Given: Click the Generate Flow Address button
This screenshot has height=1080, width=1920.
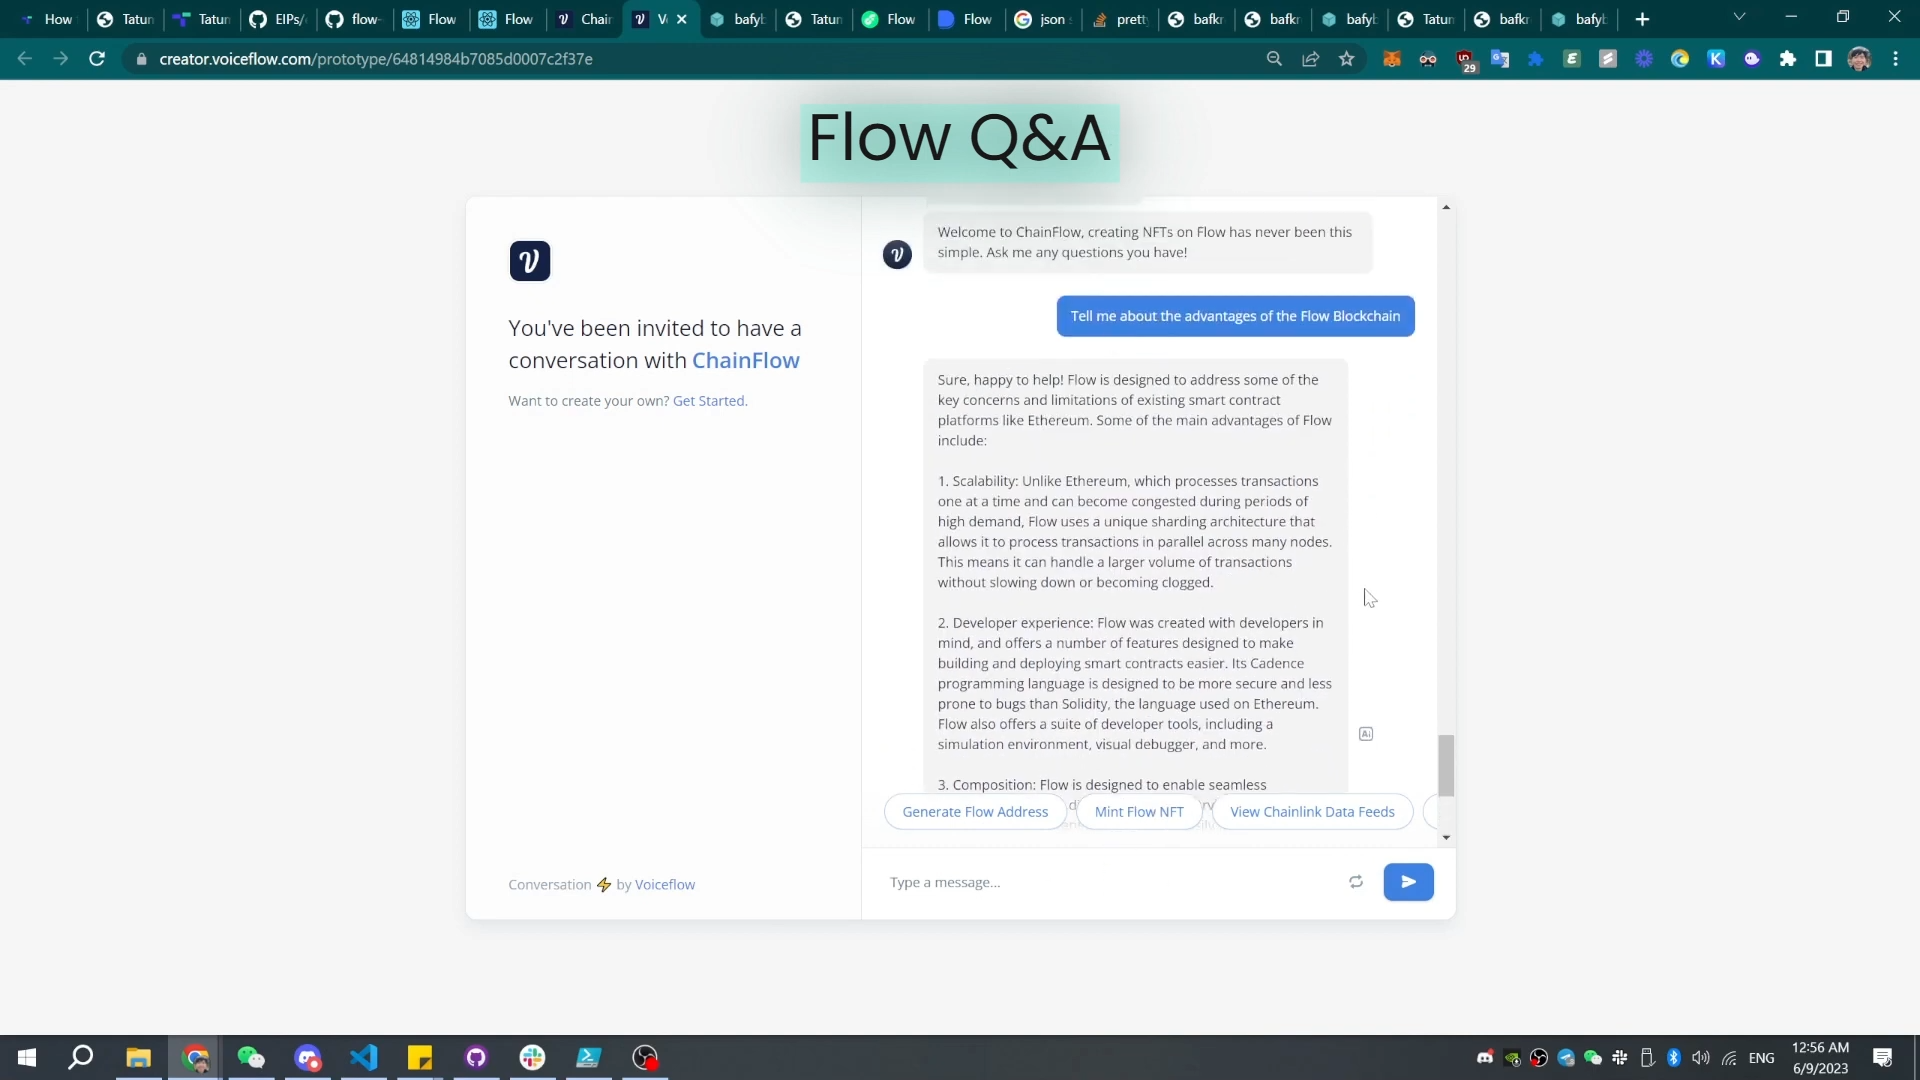Looking at the screenshot, I should (x=975, y=812).
